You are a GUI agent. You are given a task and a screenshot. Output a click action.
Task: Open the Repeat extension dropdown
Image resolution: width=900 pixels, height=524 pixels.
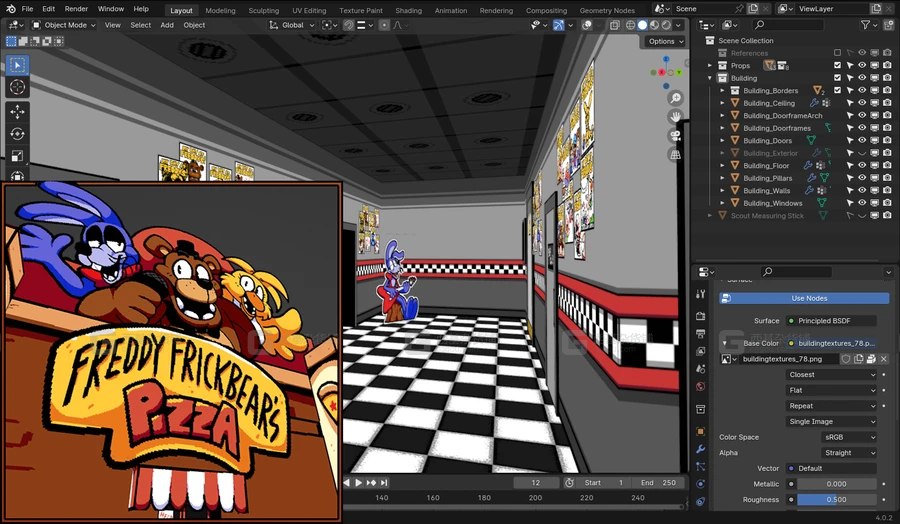[x=831, y=406]
